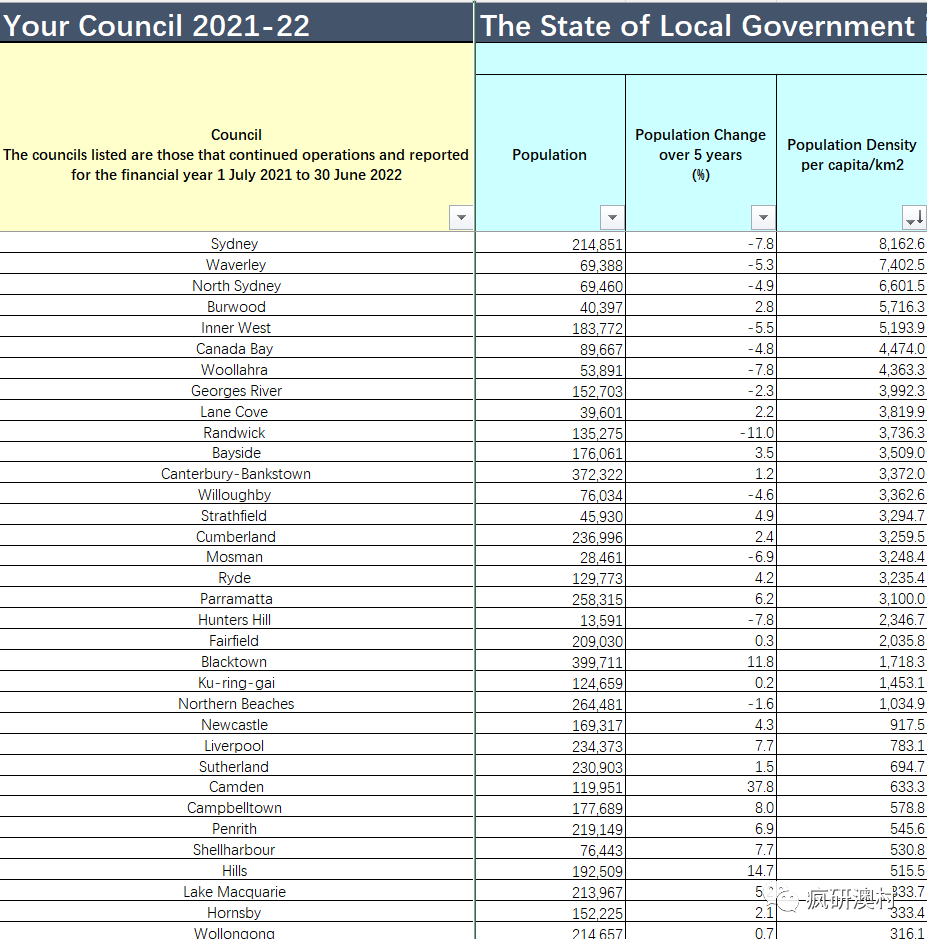927x939 pixels.
Task: Select the Sydney council cell
Action: [x=236, y=243]
